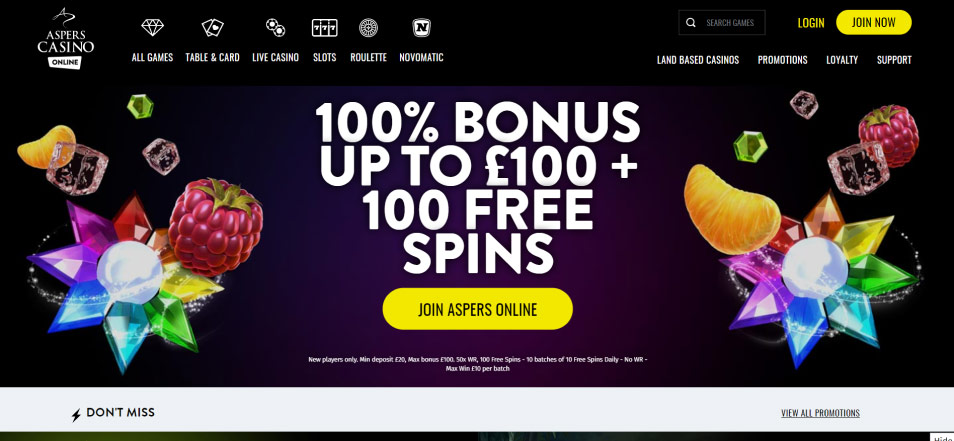Select the playing cards Table & Card icon
Image resolution: width=954 pixels, height=441 pixels.
(212, 27)
